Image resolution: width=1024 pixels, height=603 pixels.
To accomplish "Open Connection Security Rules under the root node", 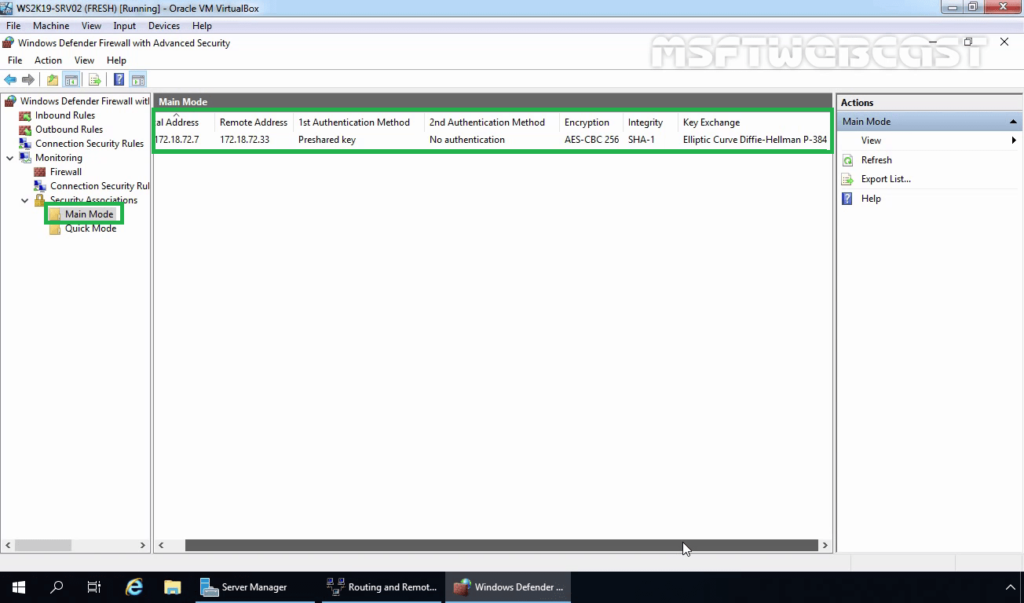I will pyautogui.click(x=89, y=144).
